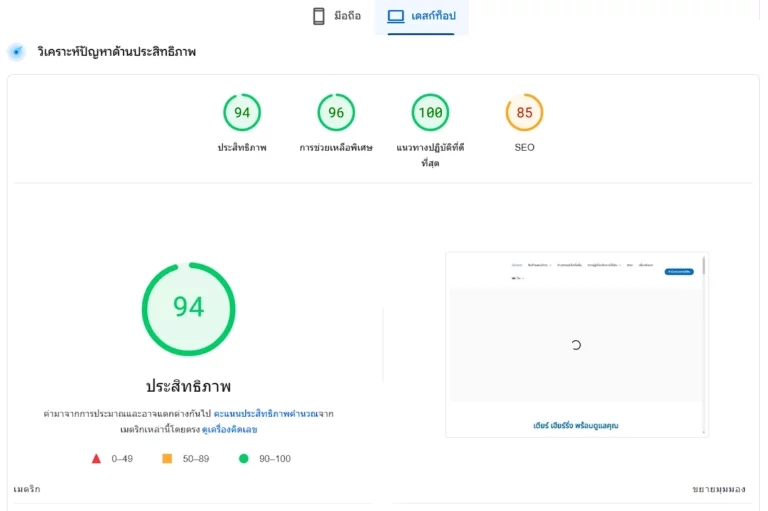Open the คะแนนประสิทธิภาพคำนวณ link
Screen dimensions: 768x511
pyautogui.click(x=265, y=414)
